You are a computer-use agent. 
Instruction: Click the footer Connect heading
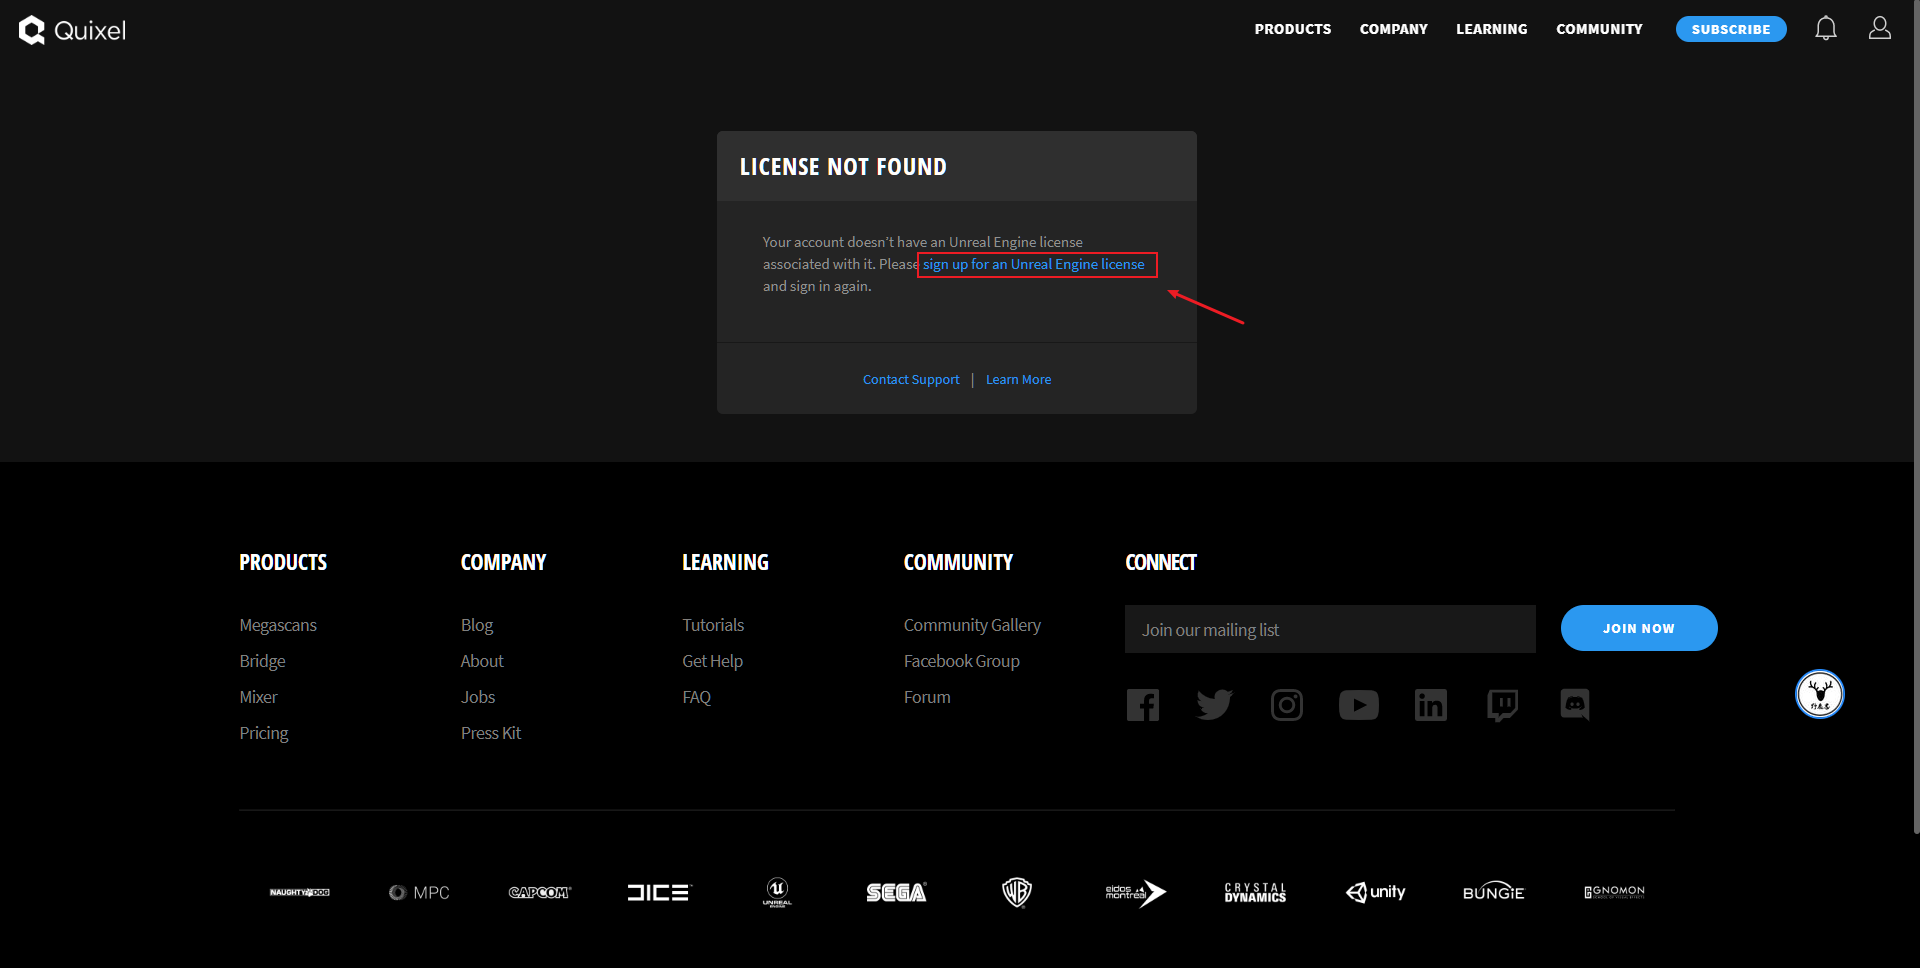pos(1161,562)
